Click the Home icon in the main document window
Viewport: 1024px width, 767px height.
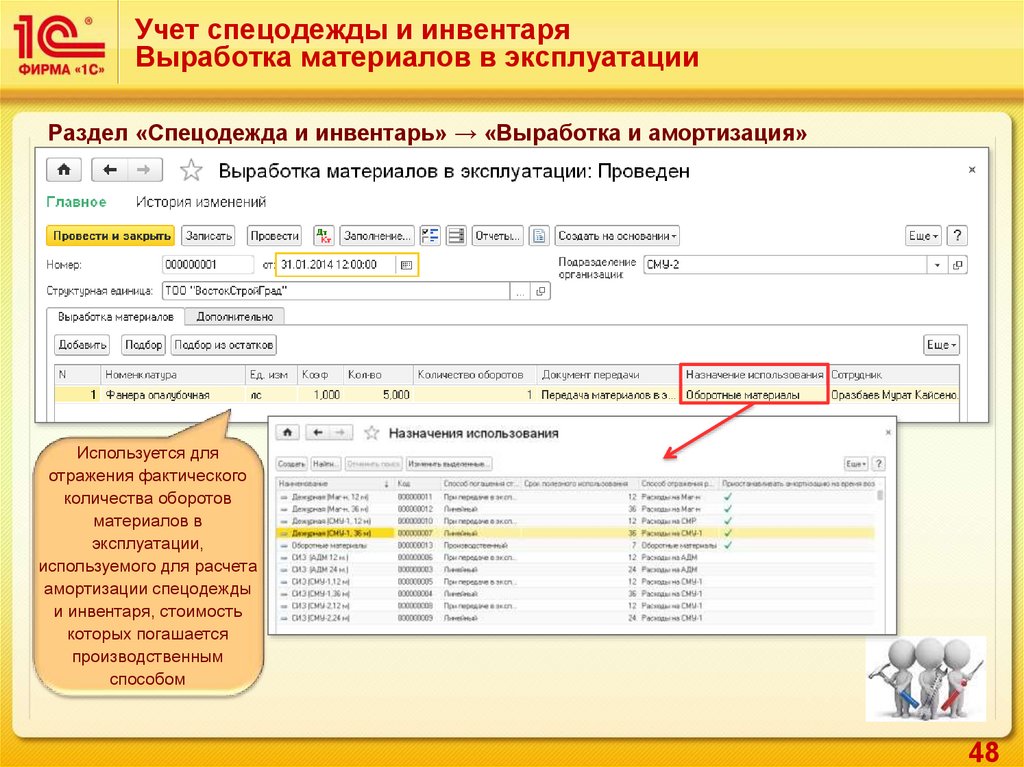point(64,170)
